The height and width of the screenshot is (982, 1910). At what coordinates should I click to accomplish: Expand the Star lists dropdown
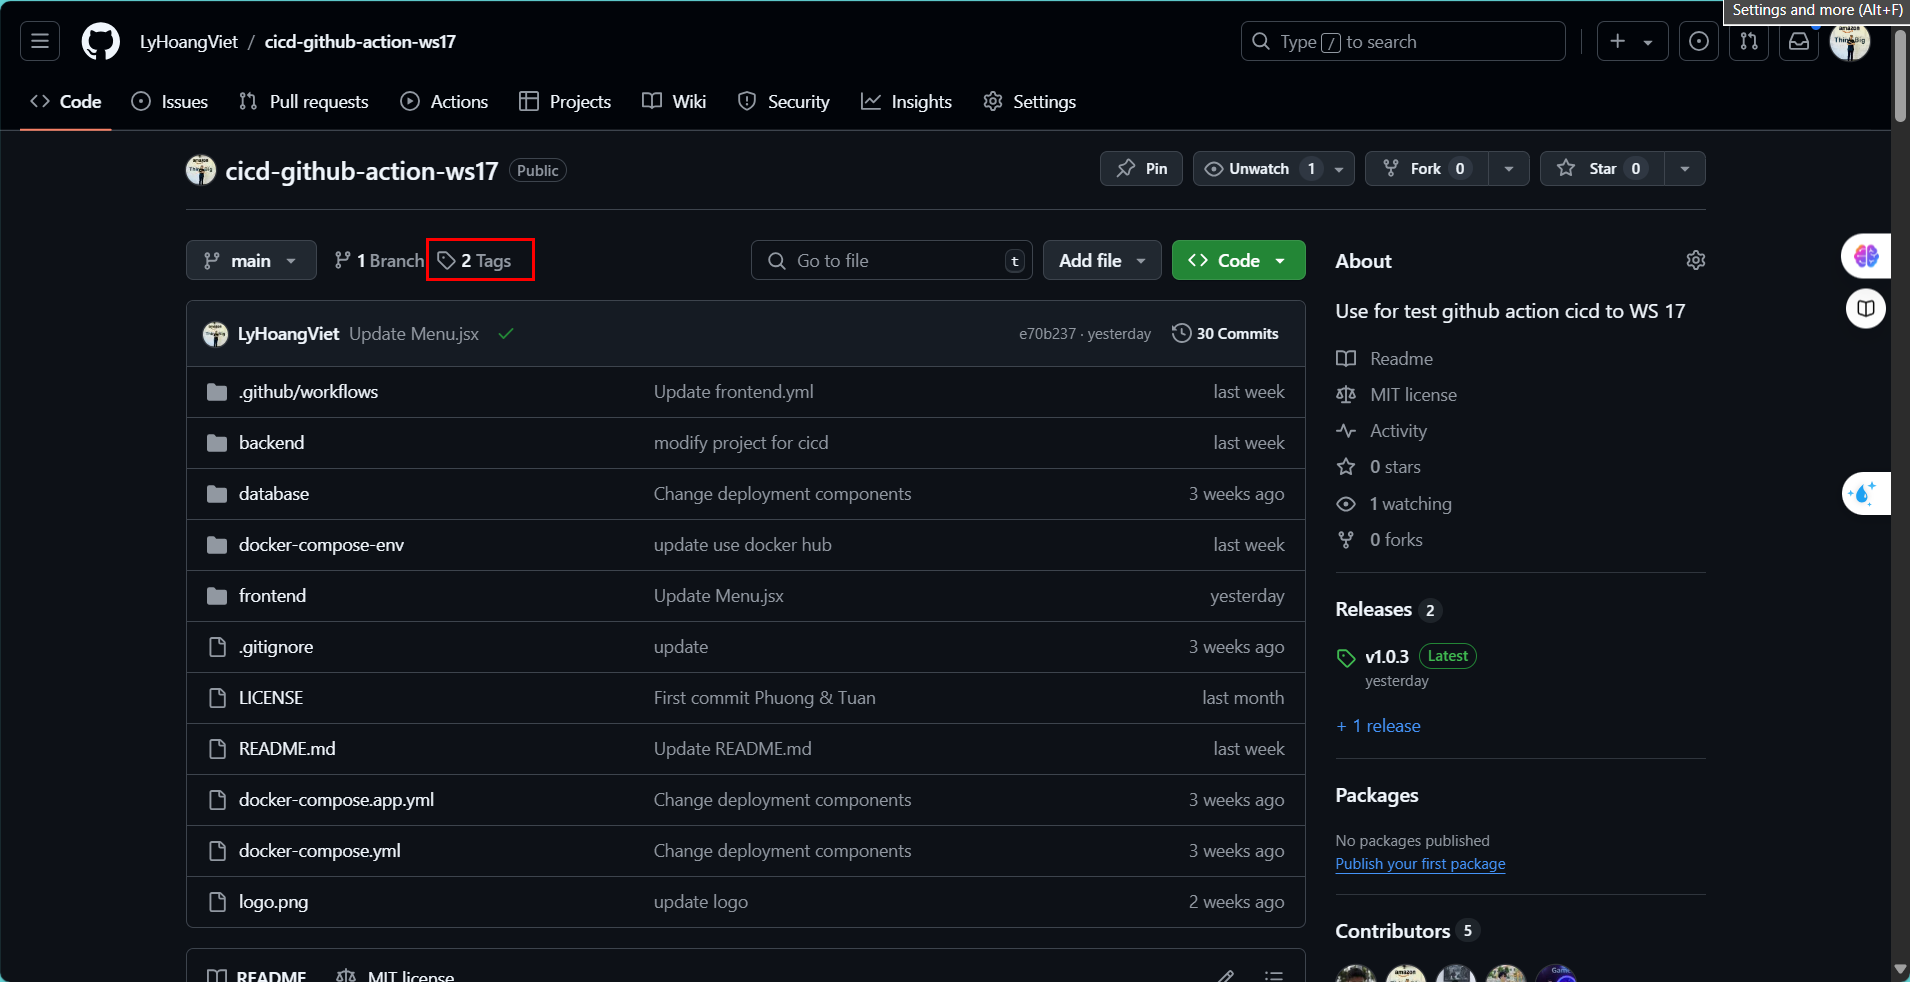coord(1685,168)
